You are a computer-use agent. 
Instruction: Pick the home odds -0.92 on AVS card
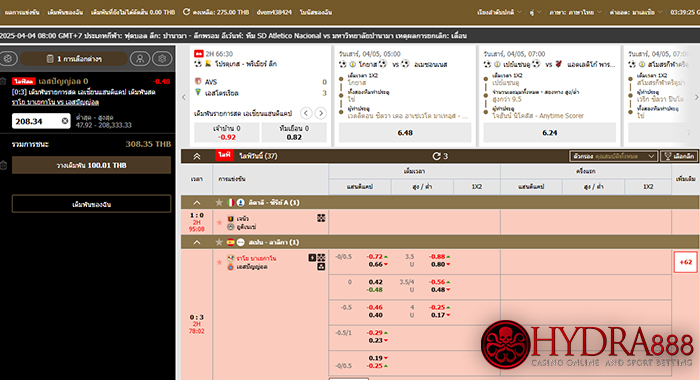click(227, 133)
